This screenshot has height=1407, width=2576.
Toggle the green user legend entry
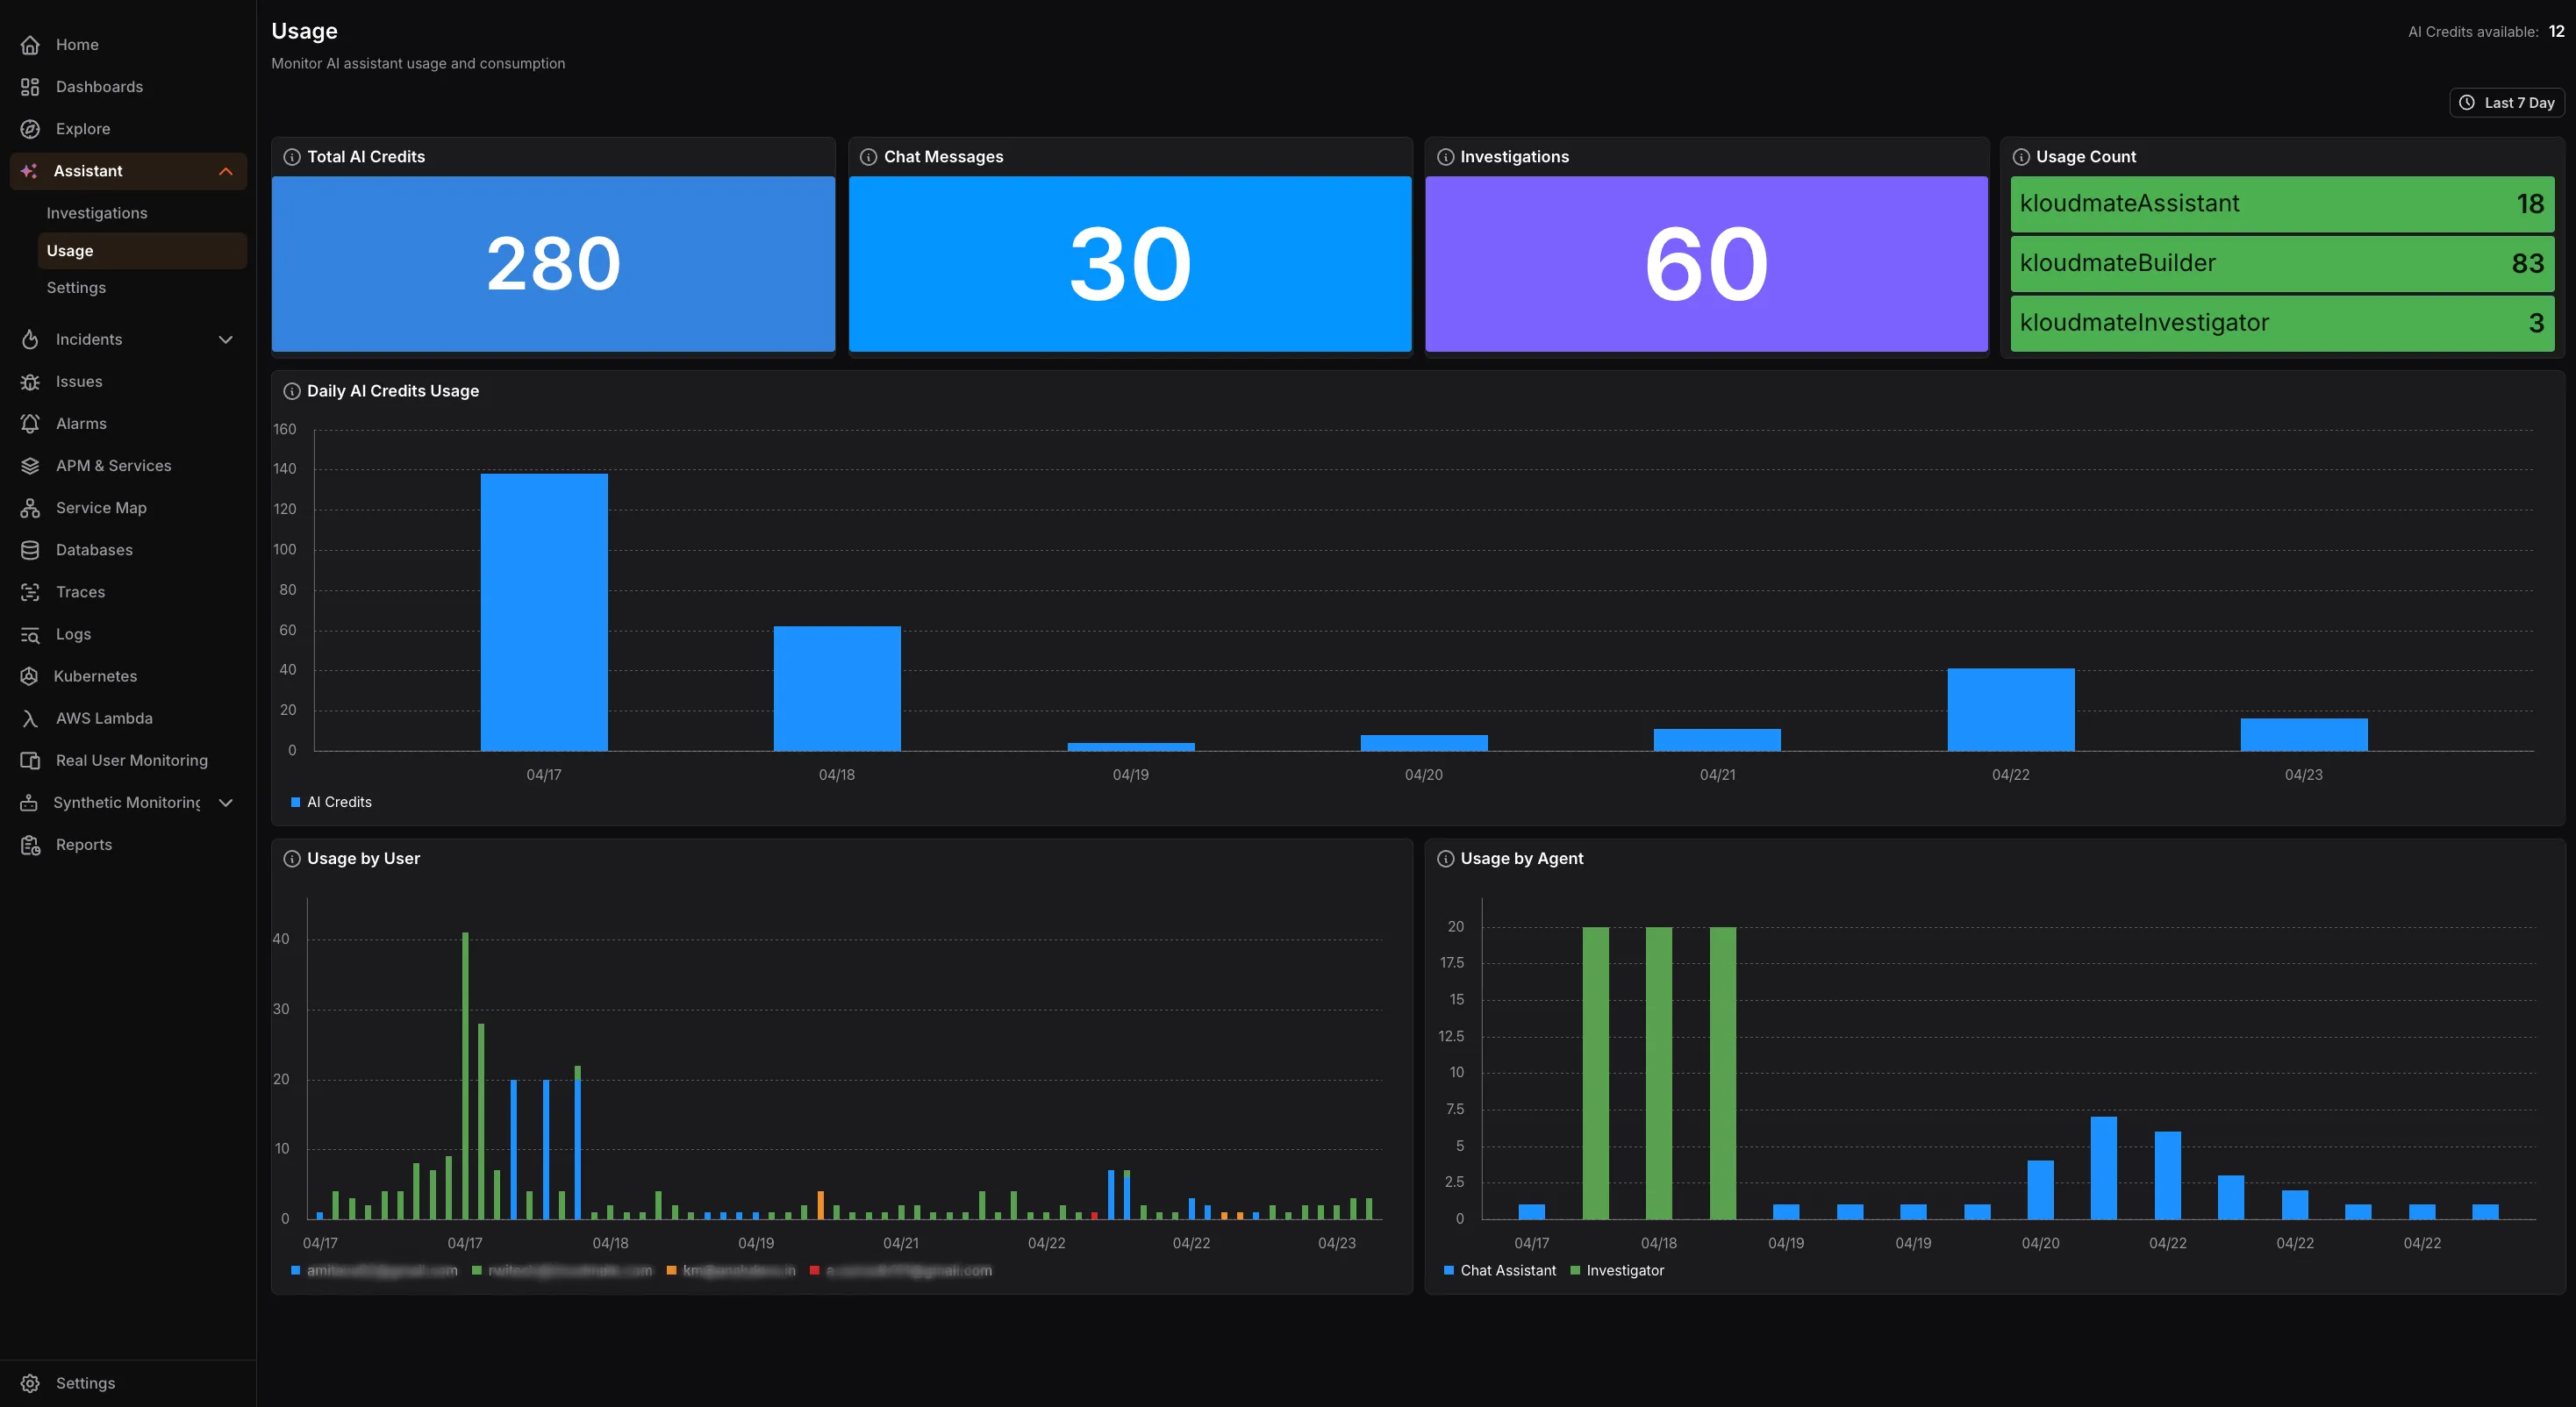pyautogui.click(x=562, y=1270)
